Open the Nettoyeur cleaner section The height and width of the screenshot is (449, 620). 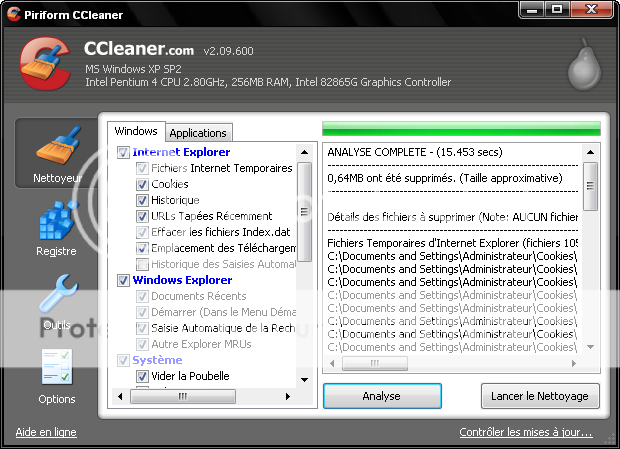point(57,155)
